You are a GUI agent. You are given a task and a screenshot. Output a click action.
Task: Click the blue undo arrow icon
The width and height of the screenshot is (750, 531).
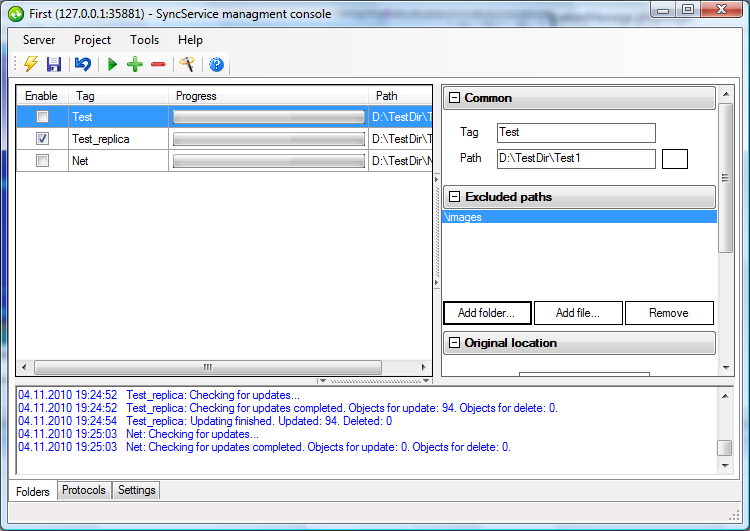tap(83, 64)
